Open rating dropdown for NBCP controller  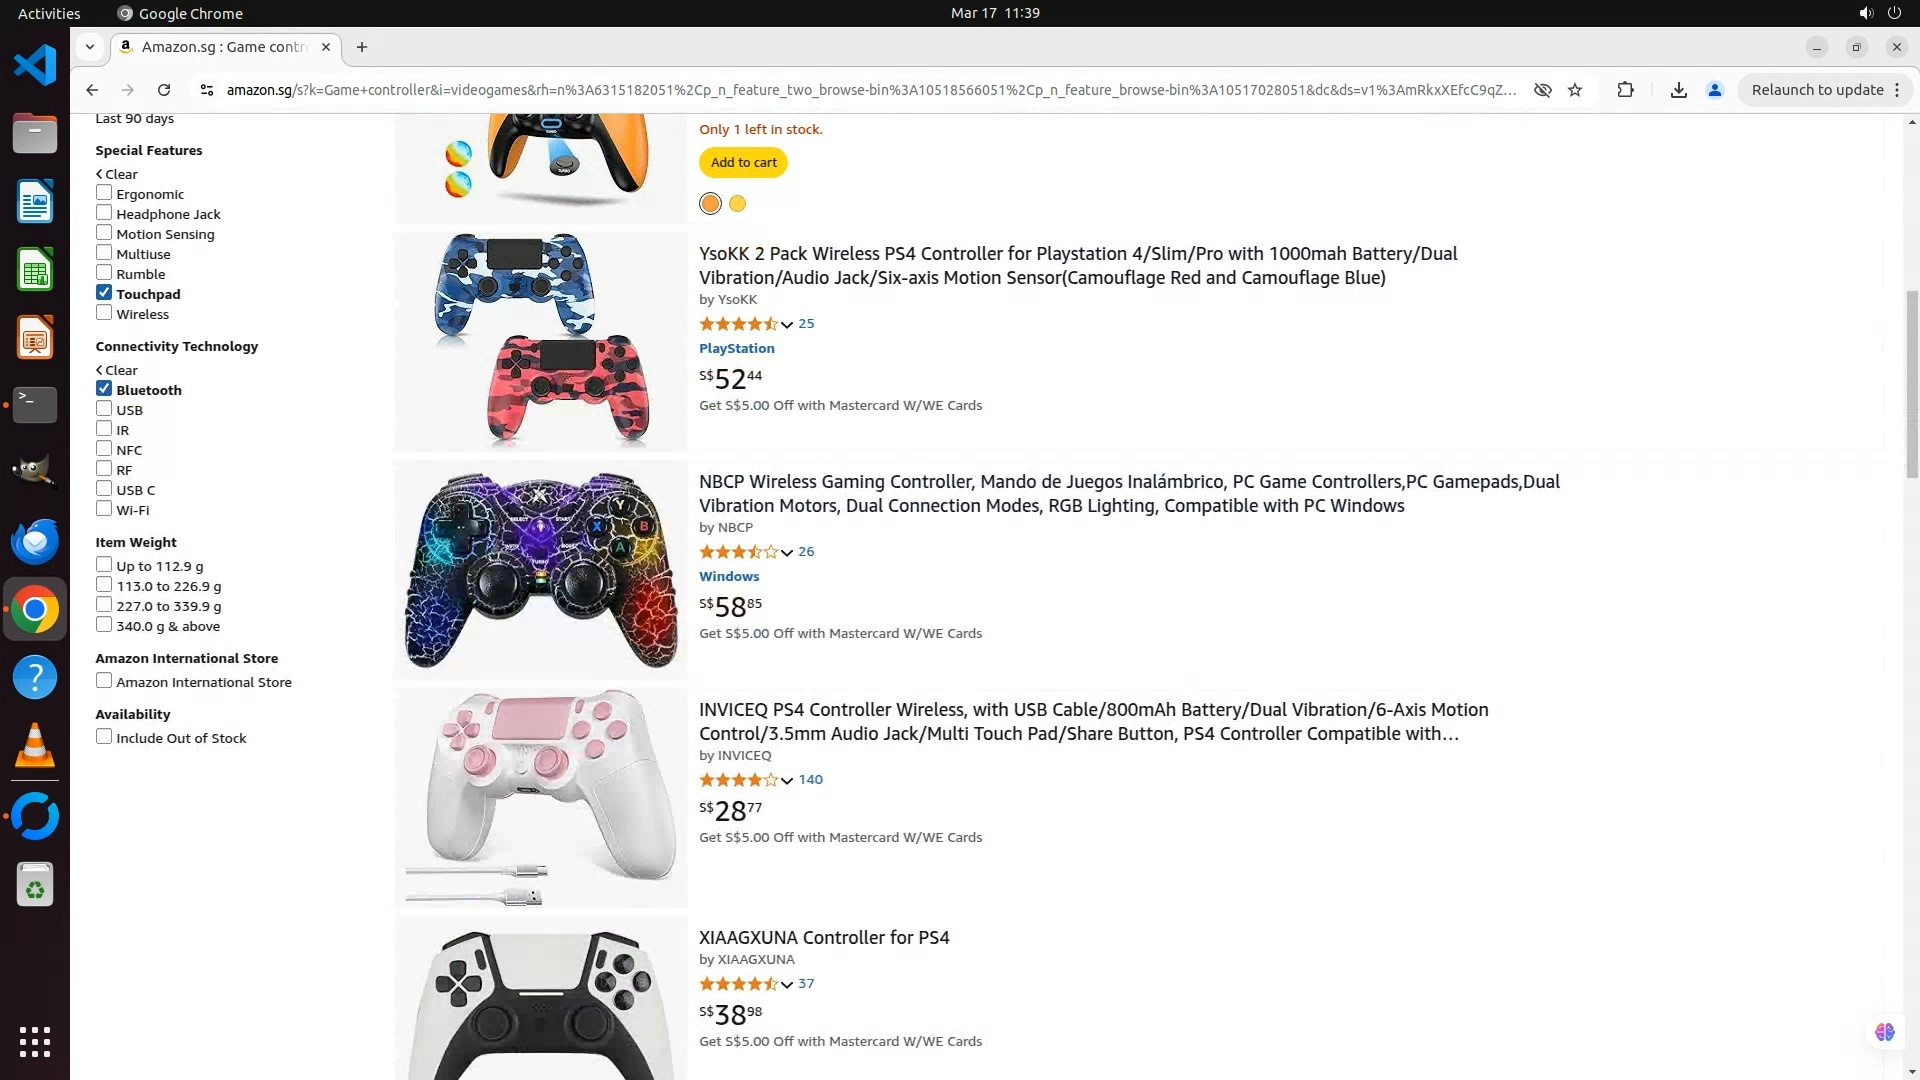tap(787, 552)
